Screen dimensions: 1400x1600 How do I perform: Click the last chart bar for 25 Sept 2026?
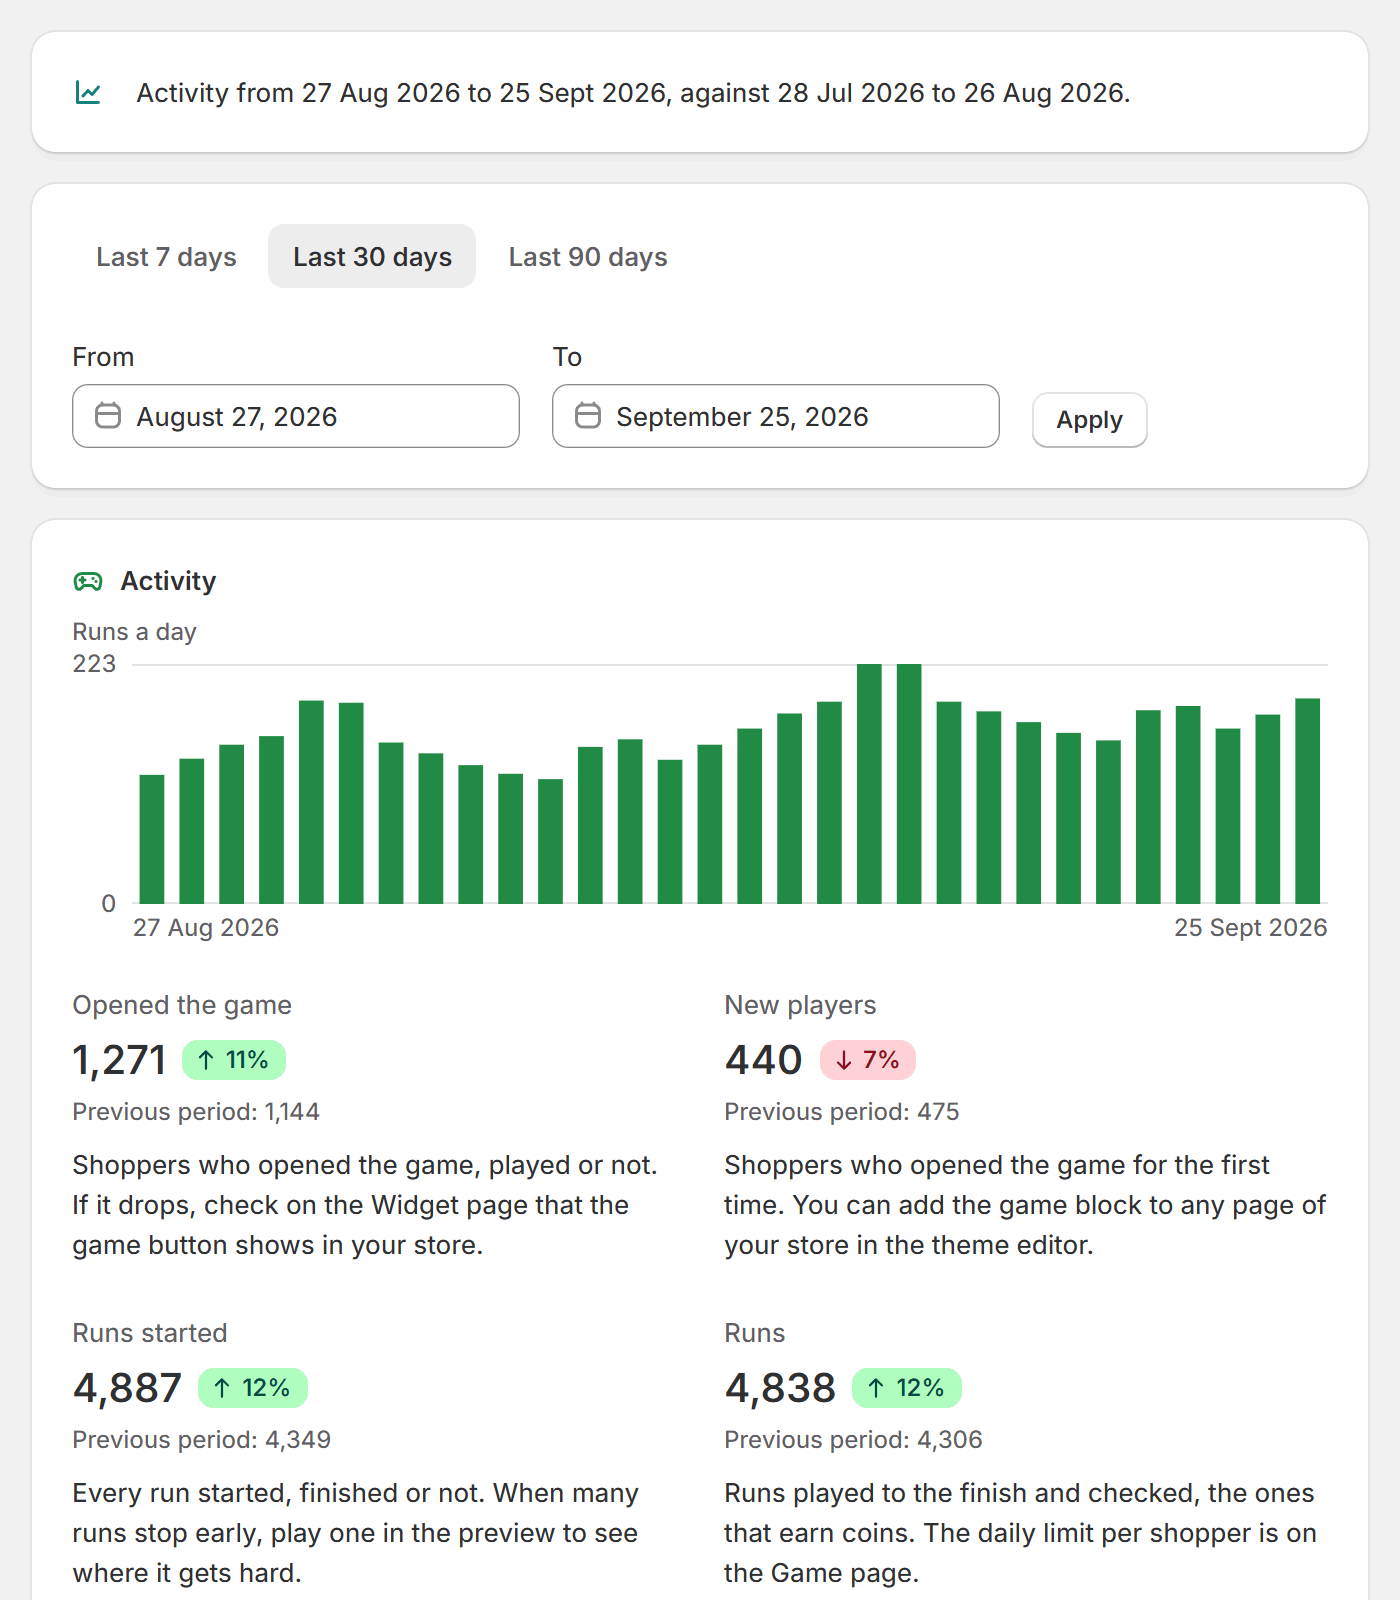pos(1308,801)
